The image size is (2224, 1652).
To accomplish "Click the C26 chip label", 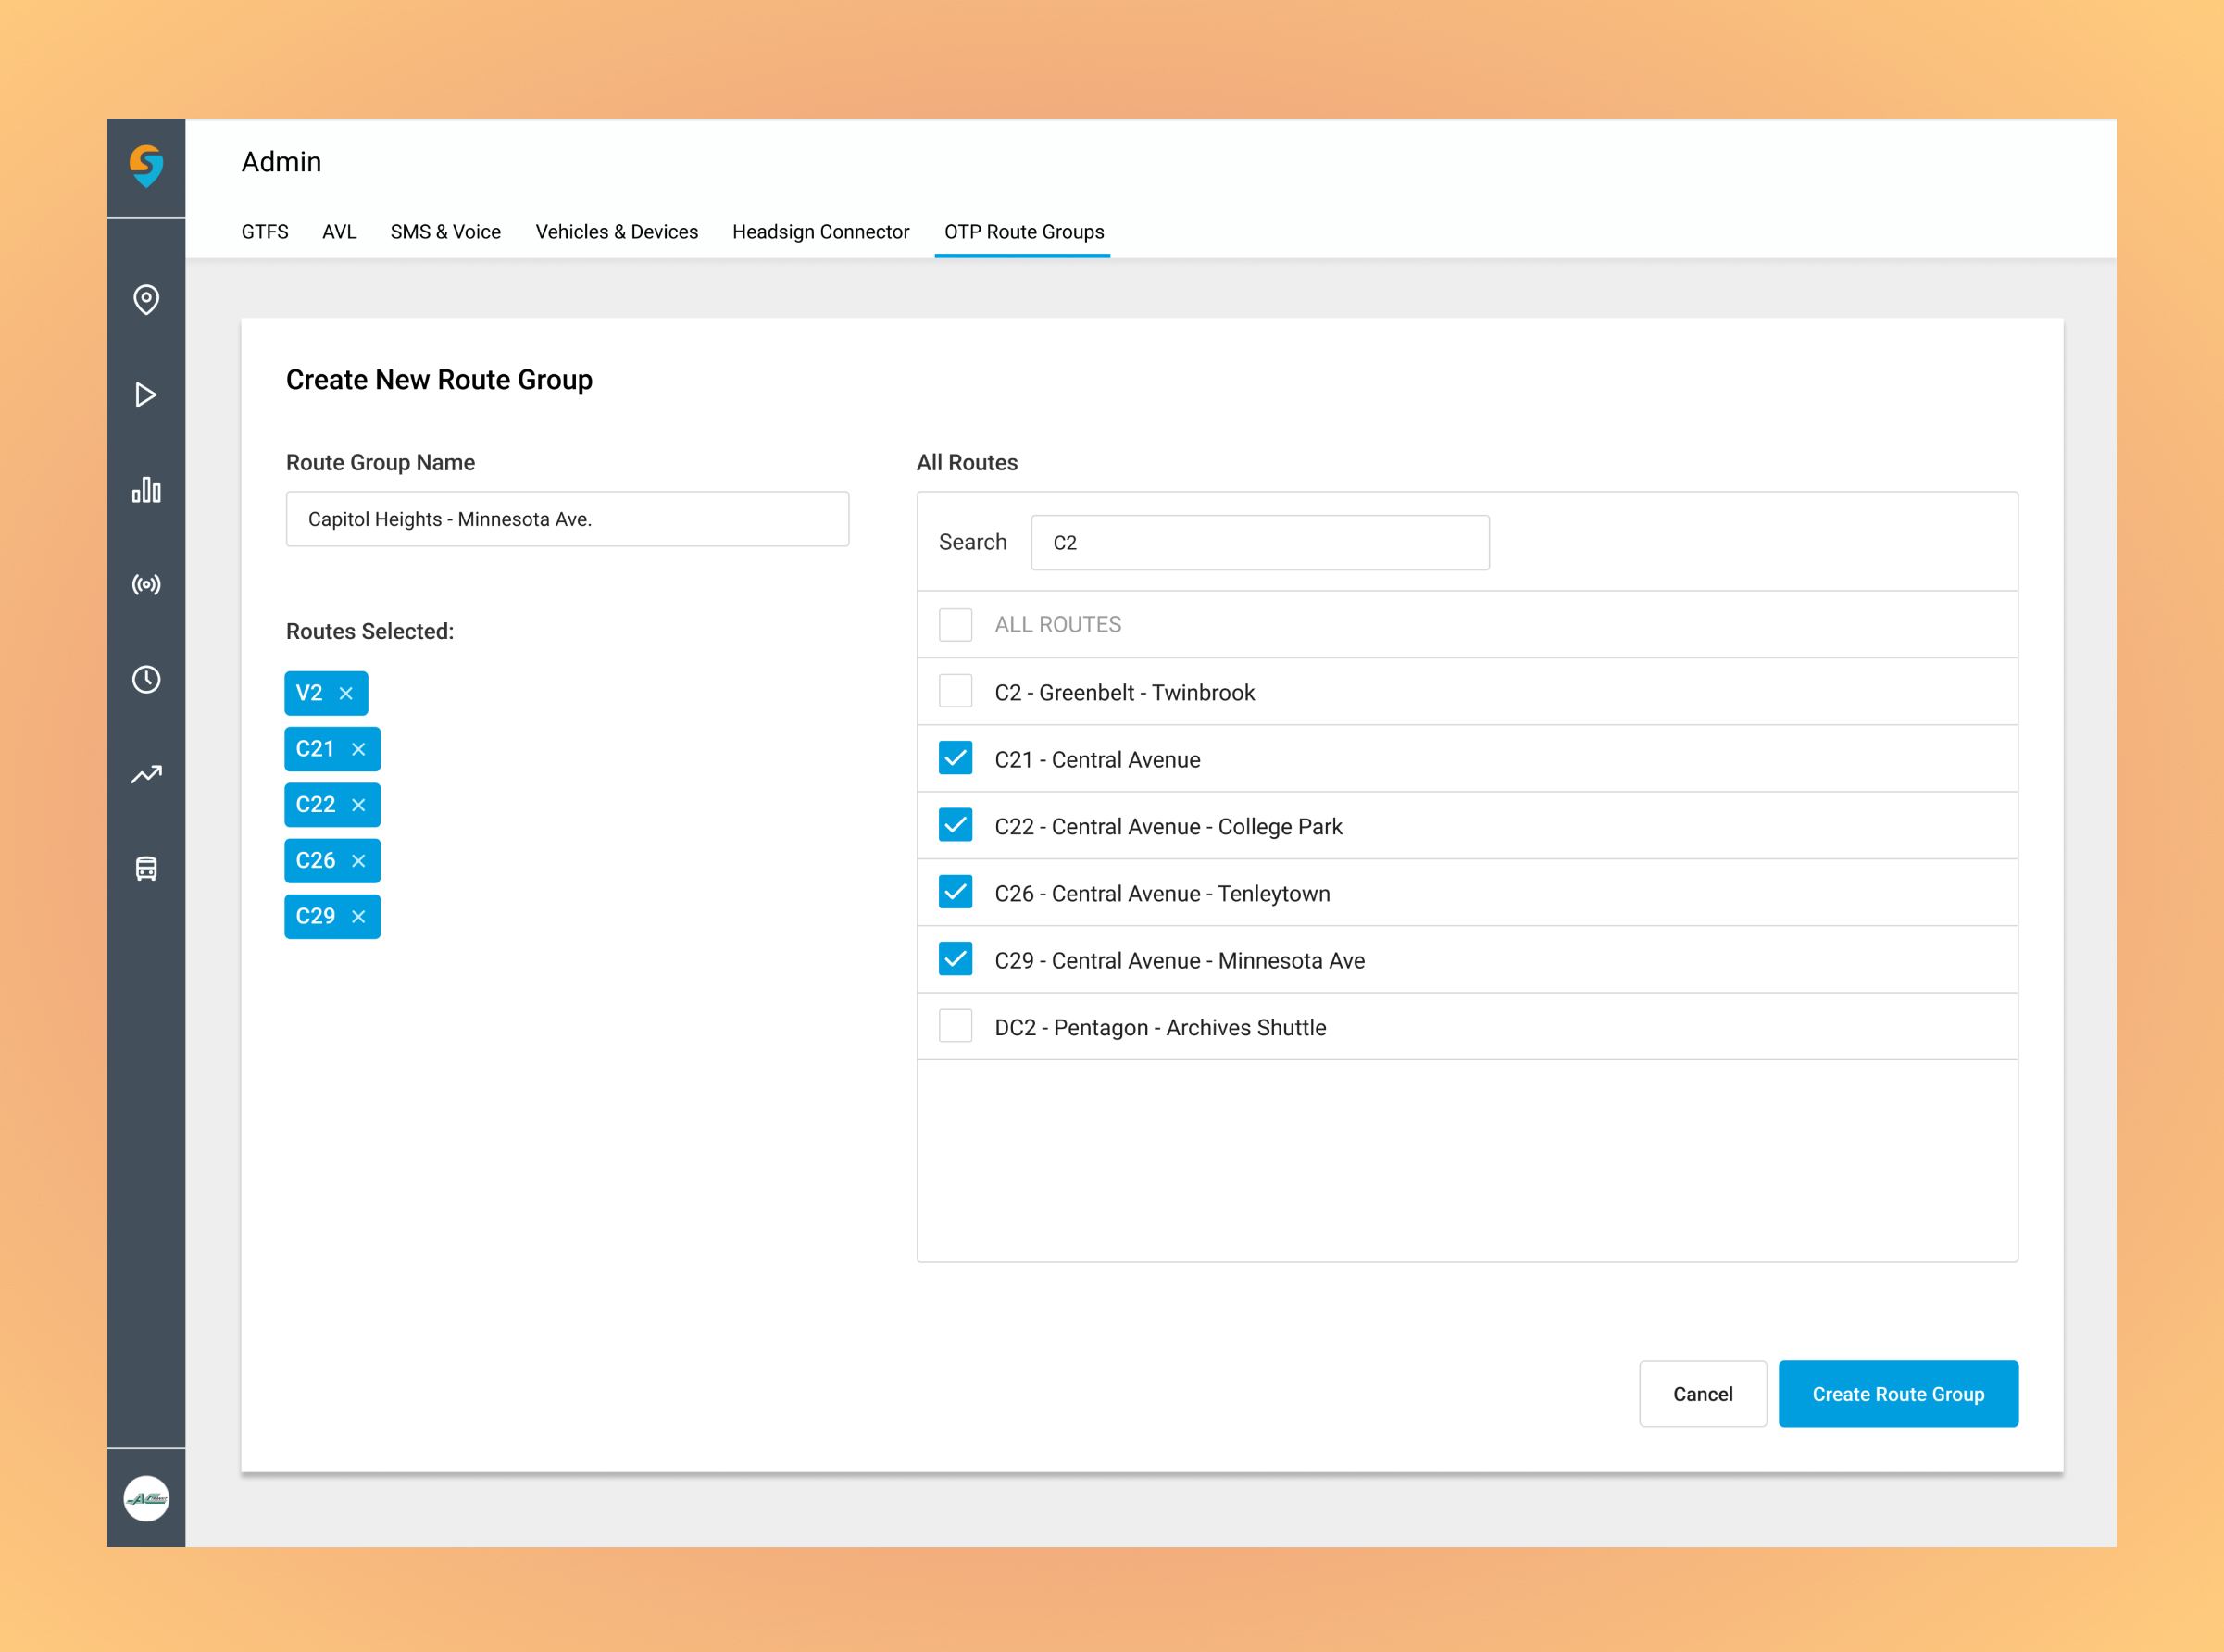I will [315, 861].
